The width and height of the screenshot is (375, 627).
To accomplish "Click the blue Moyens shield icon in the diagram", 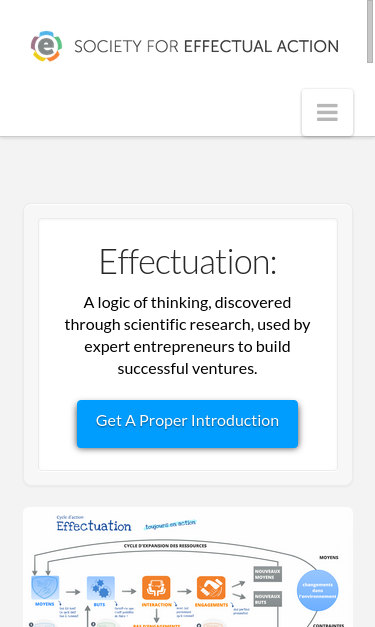I will point(45,587).
